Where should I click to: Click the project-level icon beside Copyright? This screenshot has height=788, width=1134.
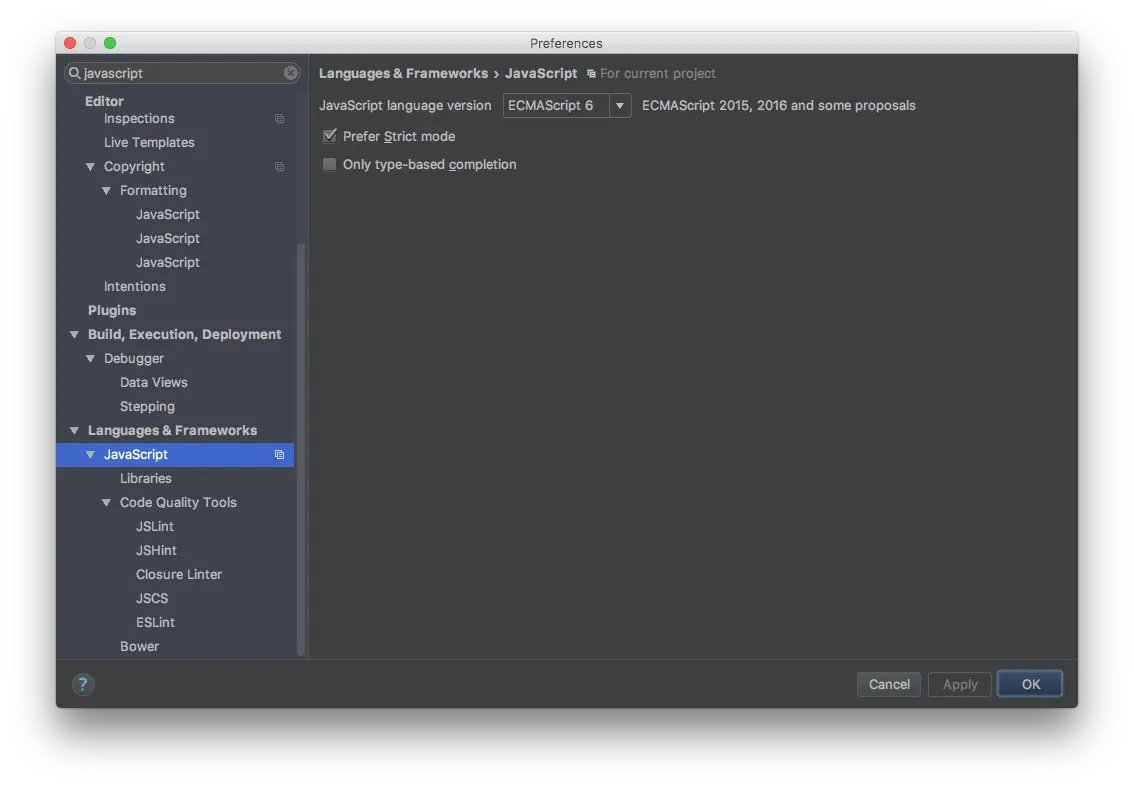(x=279, y=167)
